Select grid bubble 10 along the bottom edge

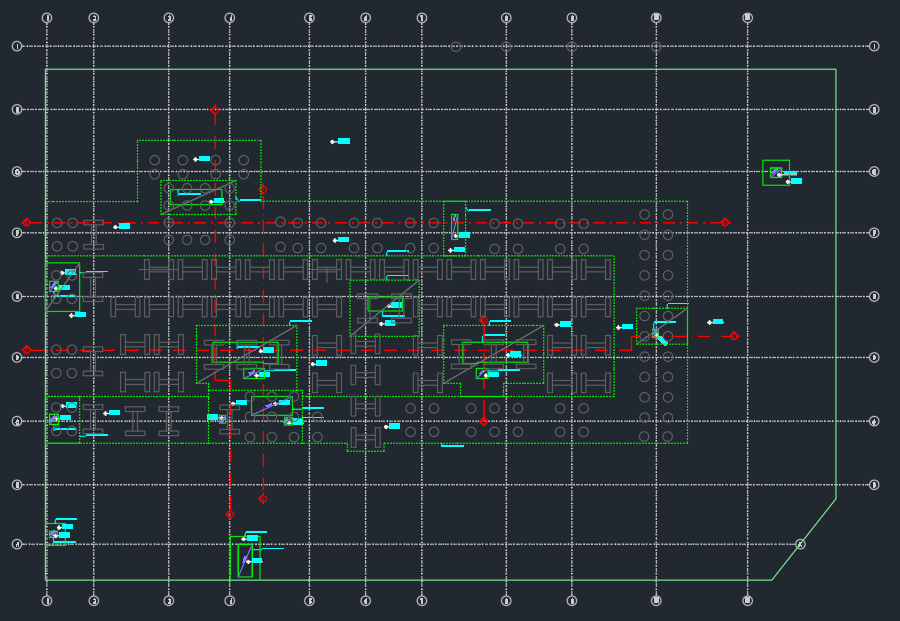tap(656, 601)
